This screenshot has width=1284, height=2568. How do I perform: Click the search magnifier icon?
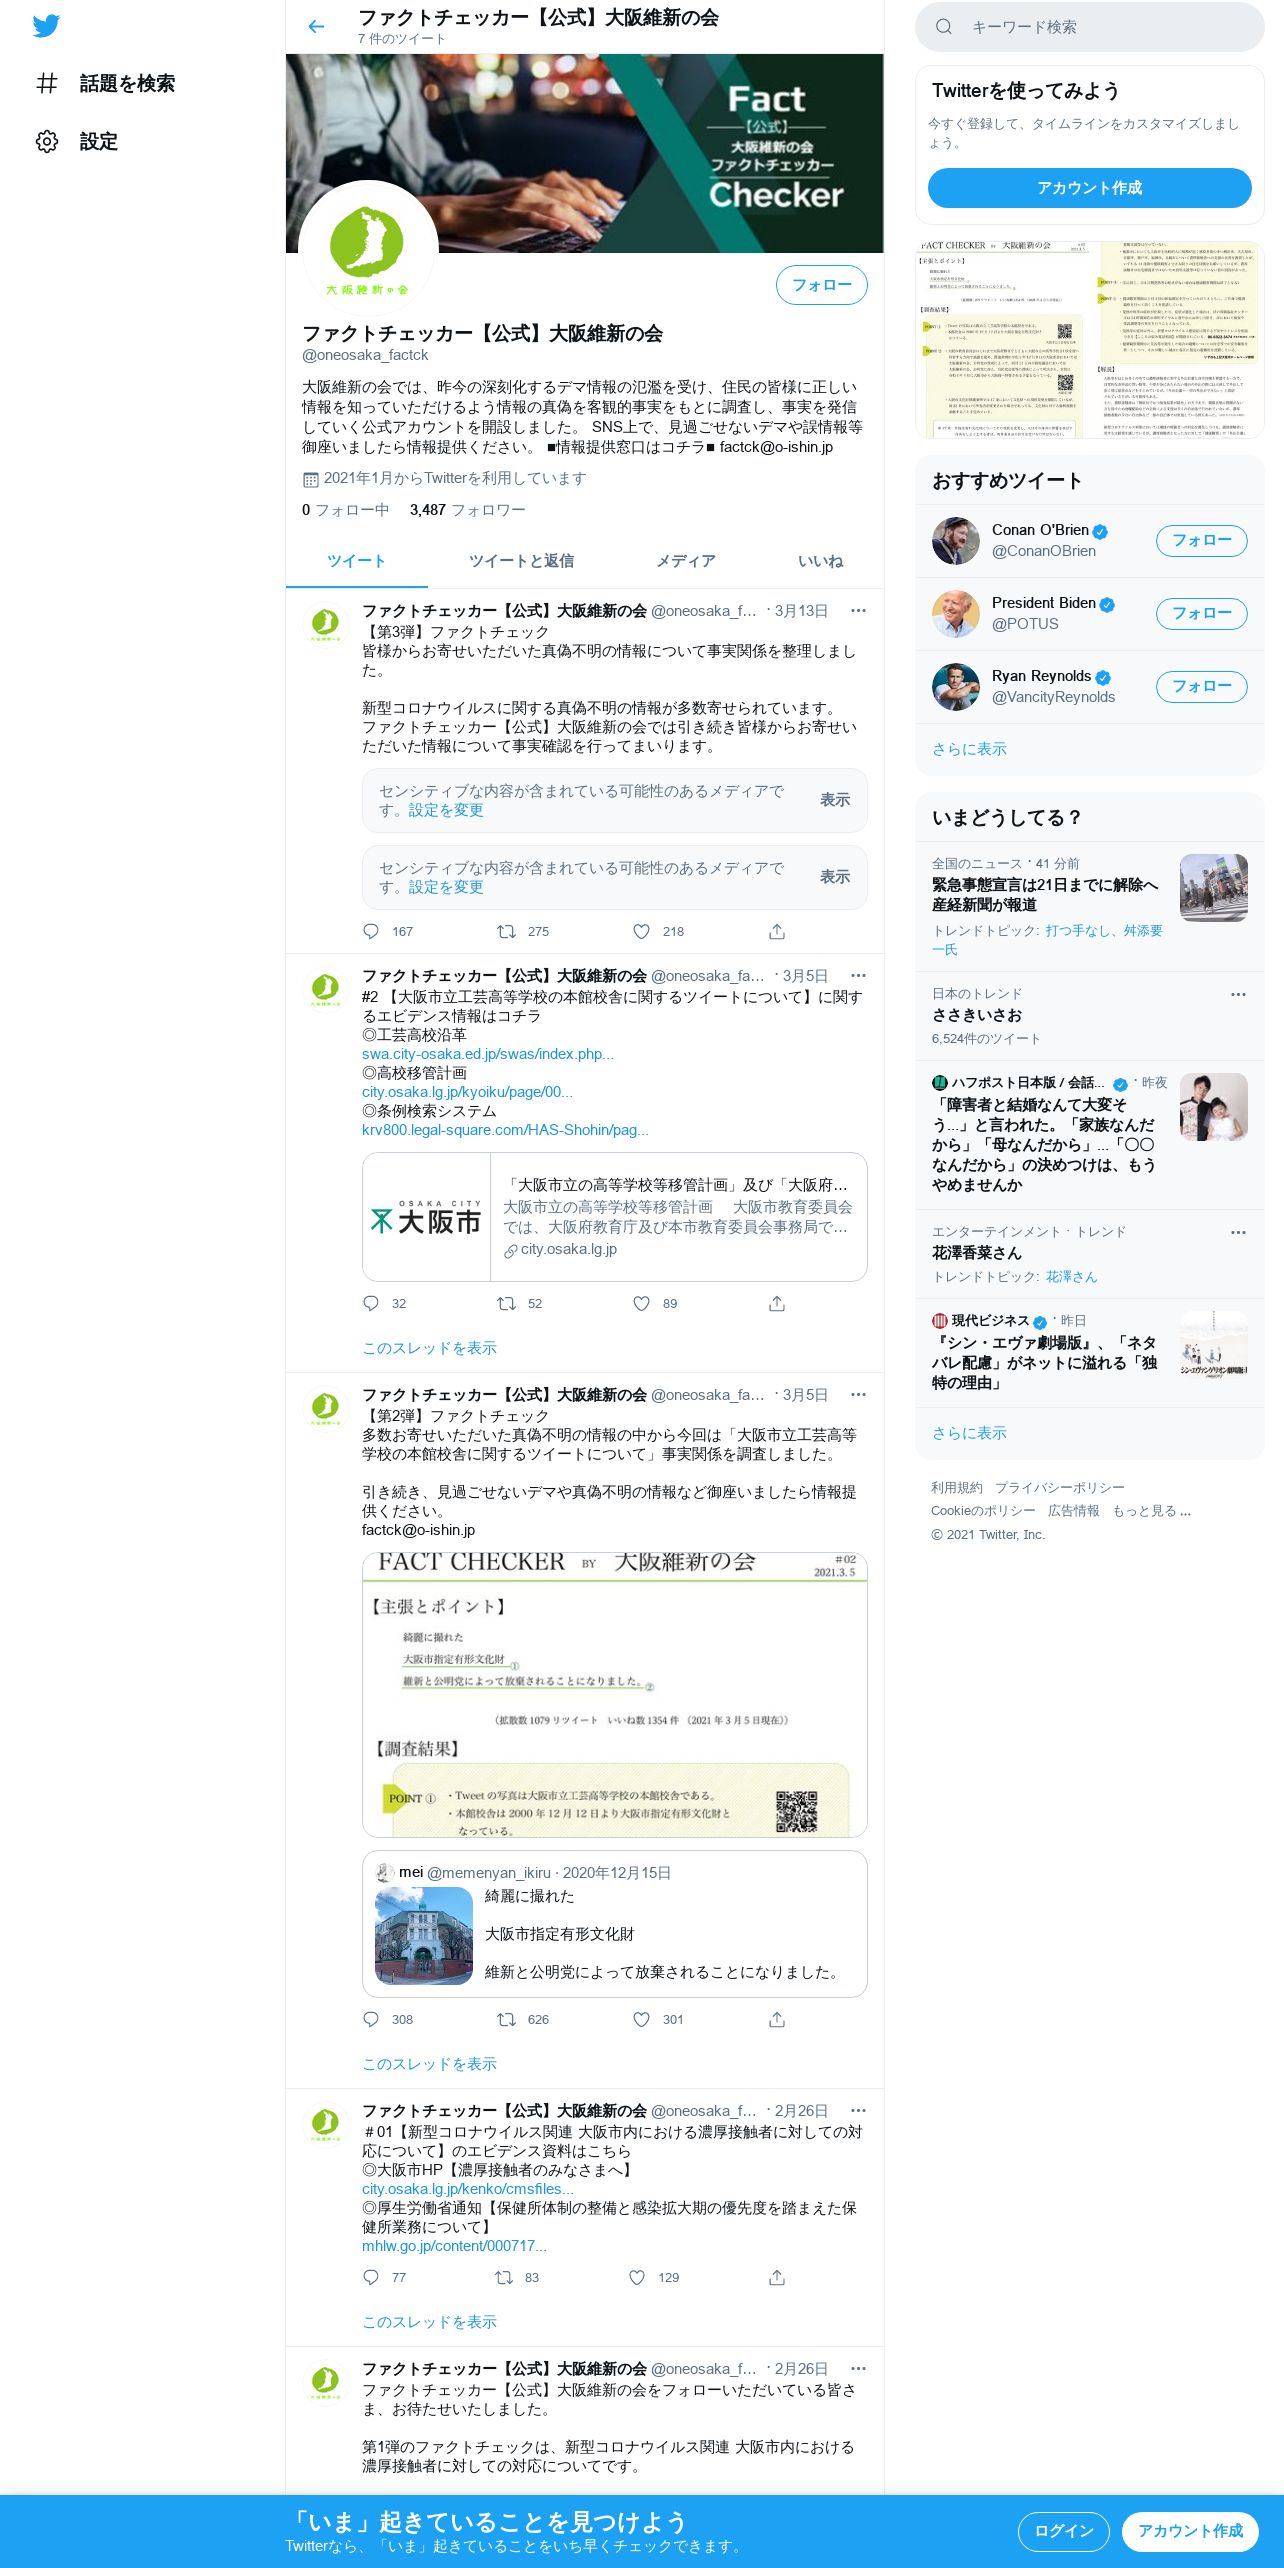(944, 27)
